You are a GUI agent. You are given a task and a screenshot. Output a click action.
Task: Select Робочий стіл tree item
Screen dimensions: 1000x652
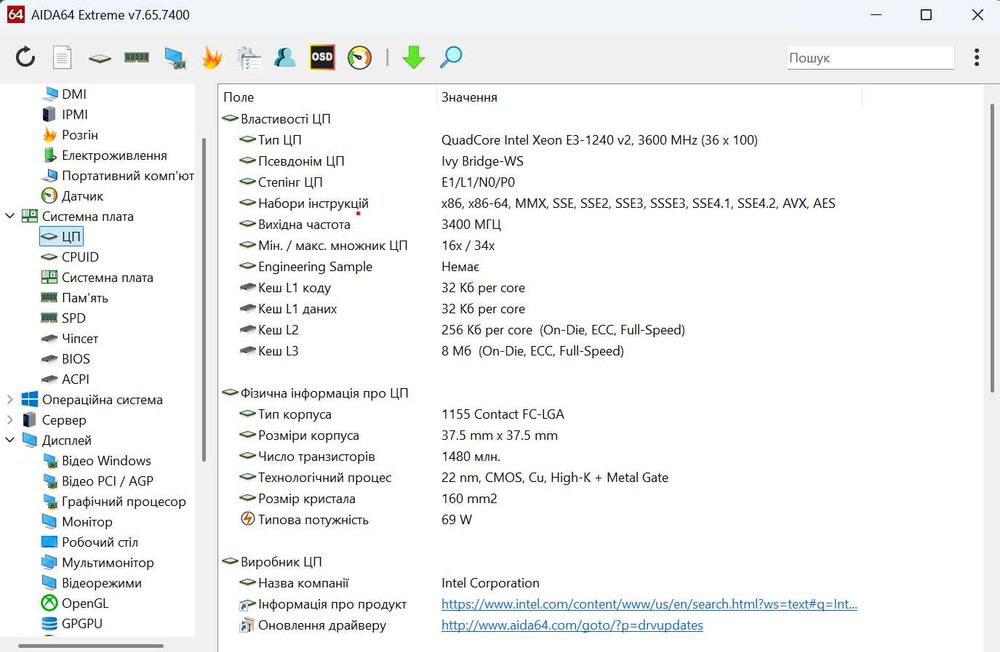coord(90,543)
